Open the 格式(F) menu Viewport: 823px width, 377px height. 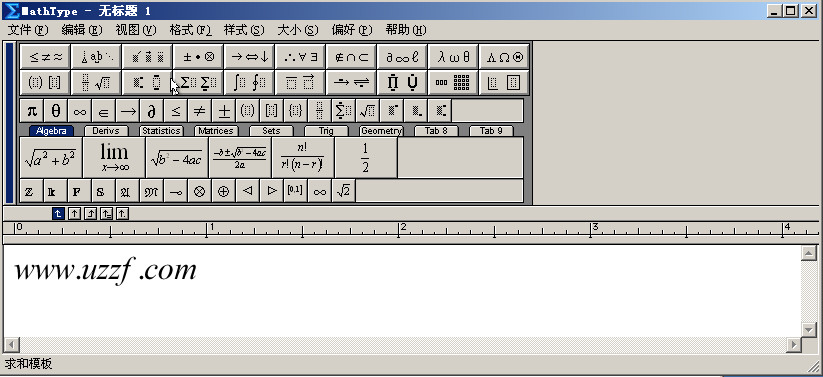(x=191, y=30)
